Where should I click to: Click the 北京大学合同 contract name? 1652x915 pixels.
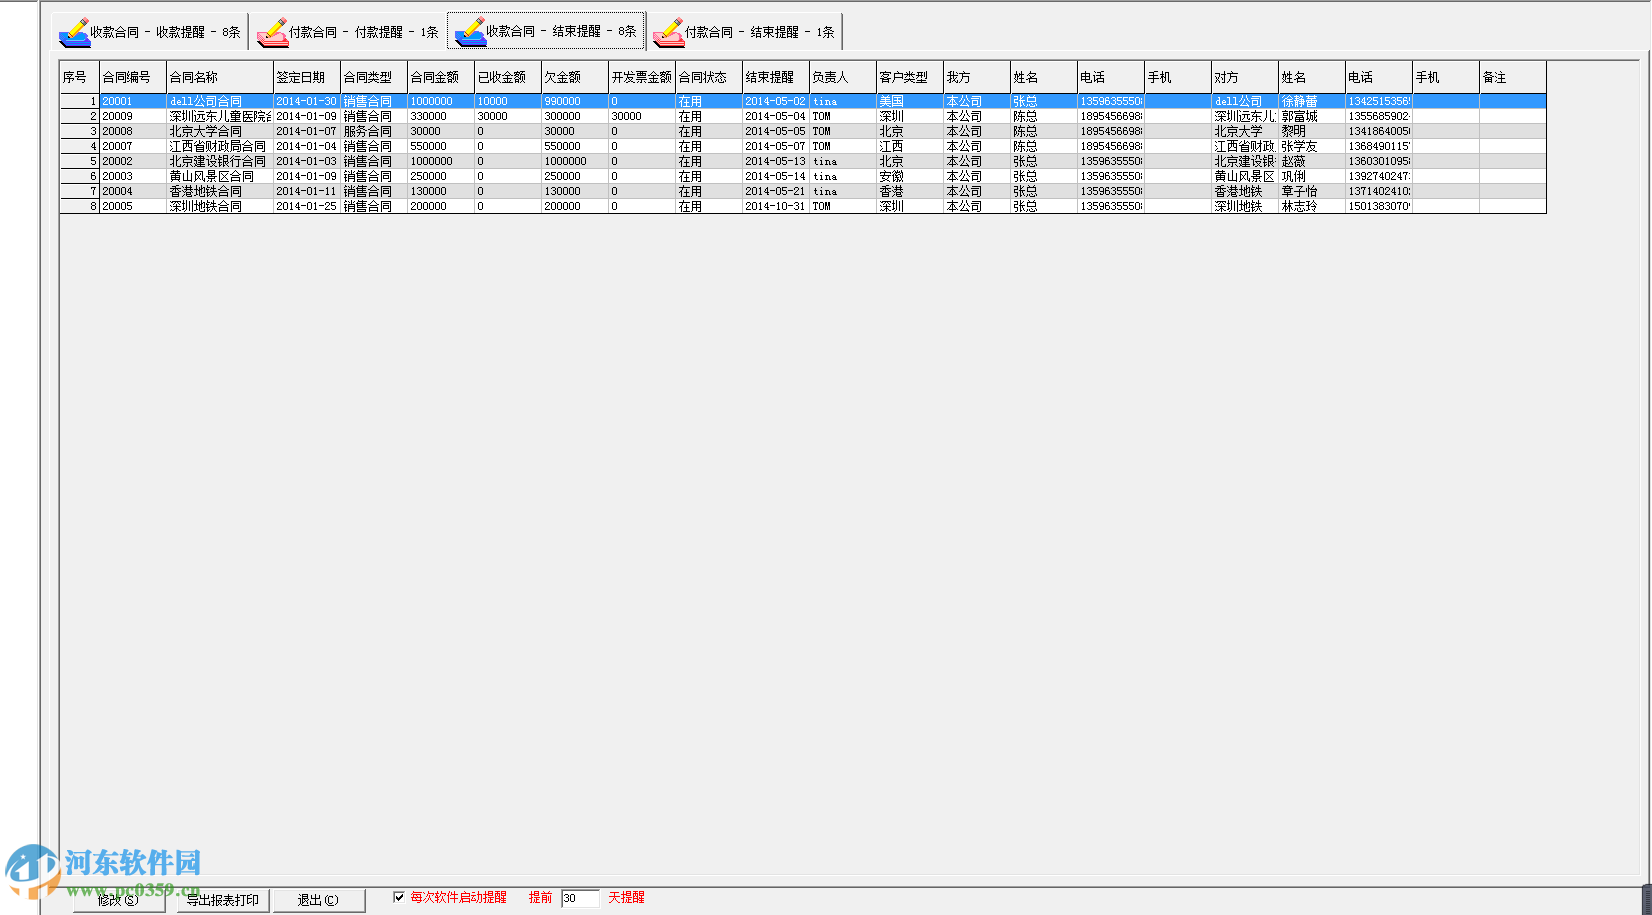pyautogui.click(x=220, y=131)
